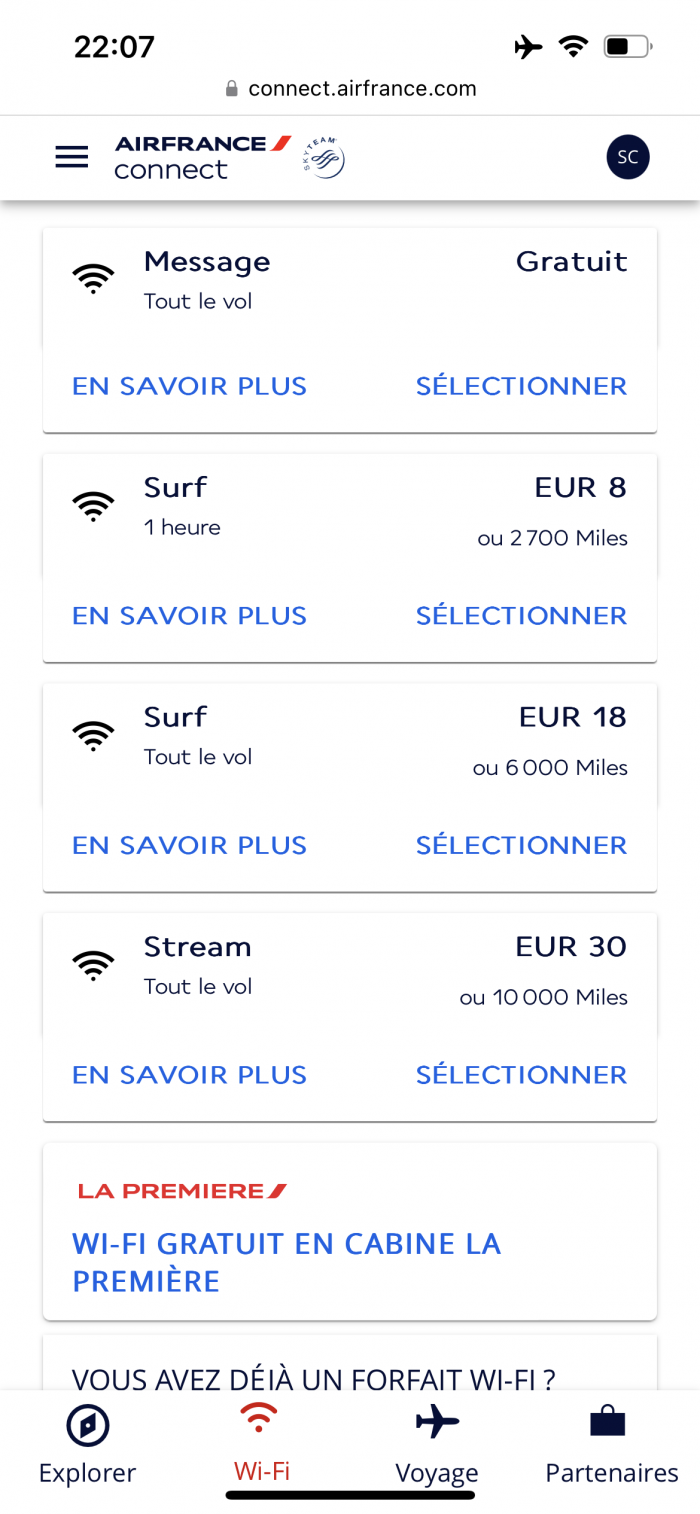Image resolution: width=700 pixels, height=1514 pixels.
Task: Tap the Wi-Fi icon beside Stream plan
Action: coord(93,963)
